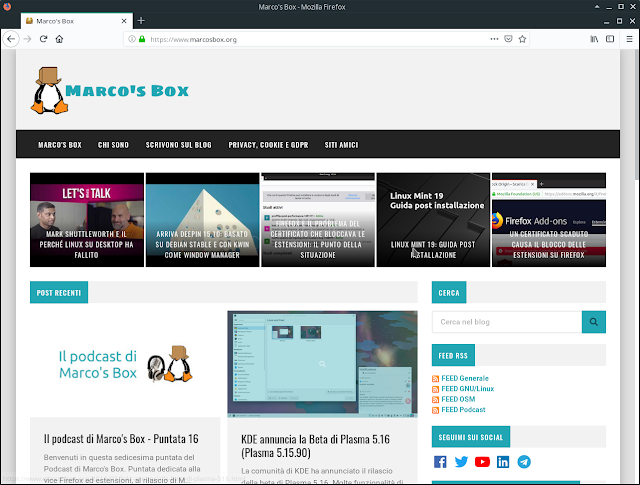
Task: Open Linux Mint 19 guida post installazione
Action: [x=433, y=220]
